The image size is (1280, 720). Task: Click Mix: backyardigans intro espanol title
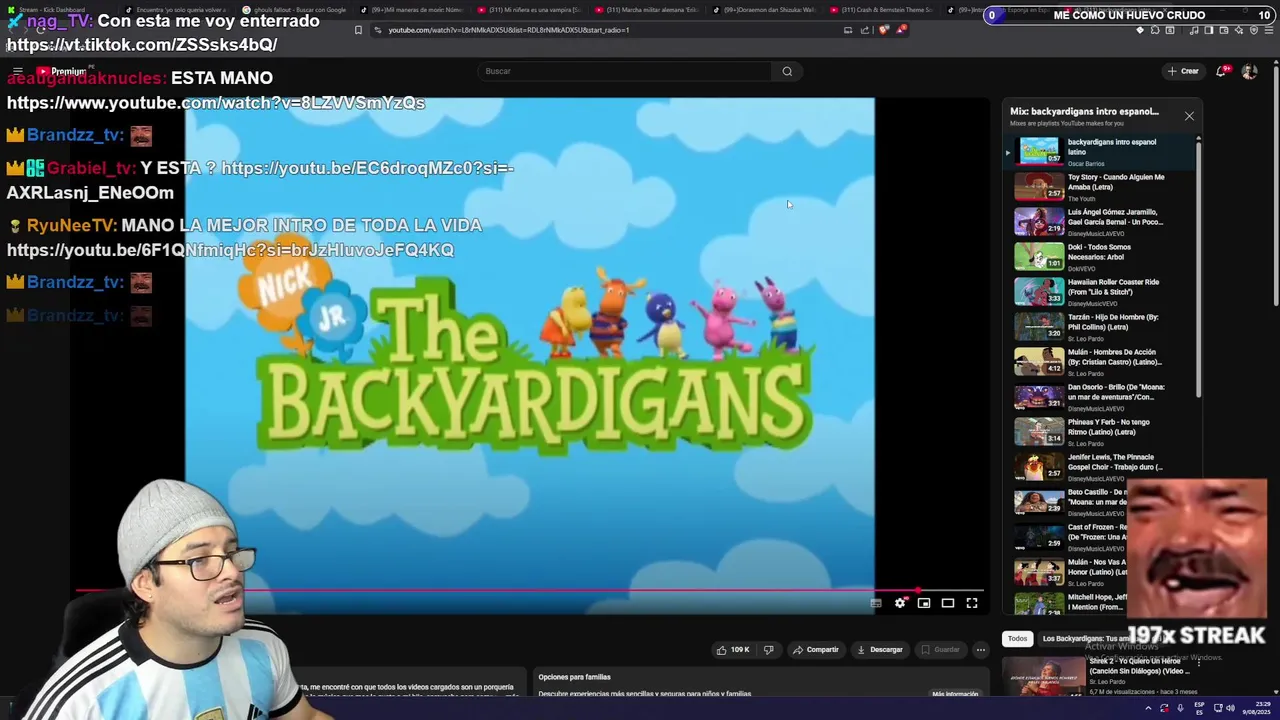[x=1084, y=111]
